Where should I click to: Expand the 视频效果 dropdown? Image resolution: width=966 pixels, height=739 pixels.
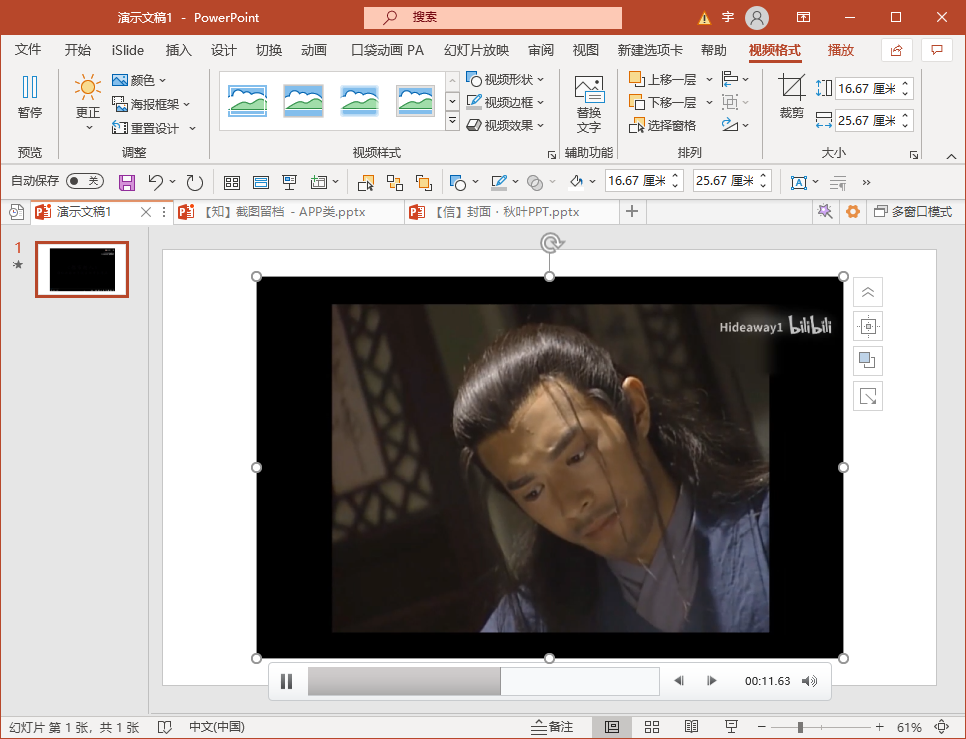(507, 125)
